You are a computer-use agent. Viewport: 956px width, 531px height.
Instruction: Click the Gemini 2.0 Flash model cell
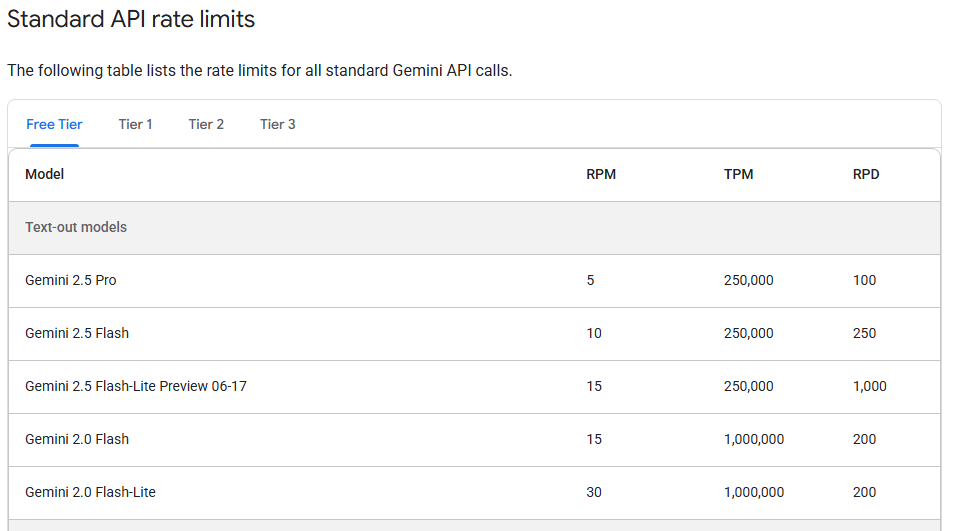pos(77,439)
